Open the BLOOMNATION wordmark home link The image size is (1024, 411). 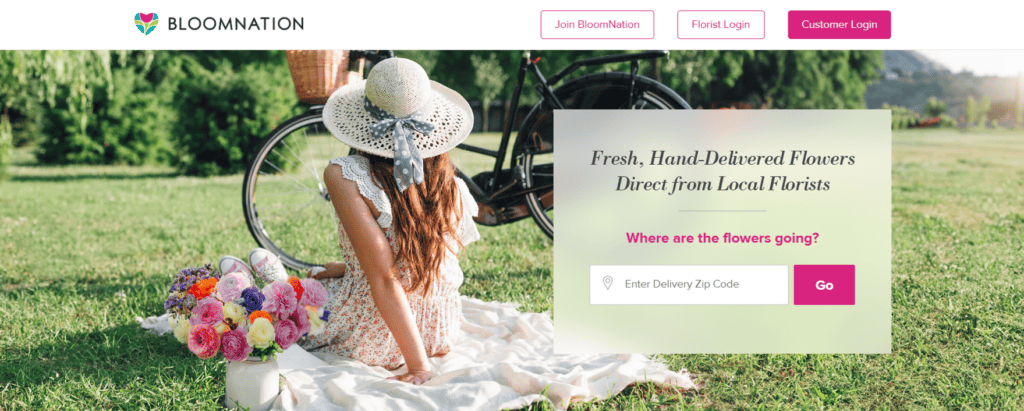coord(236,24)
